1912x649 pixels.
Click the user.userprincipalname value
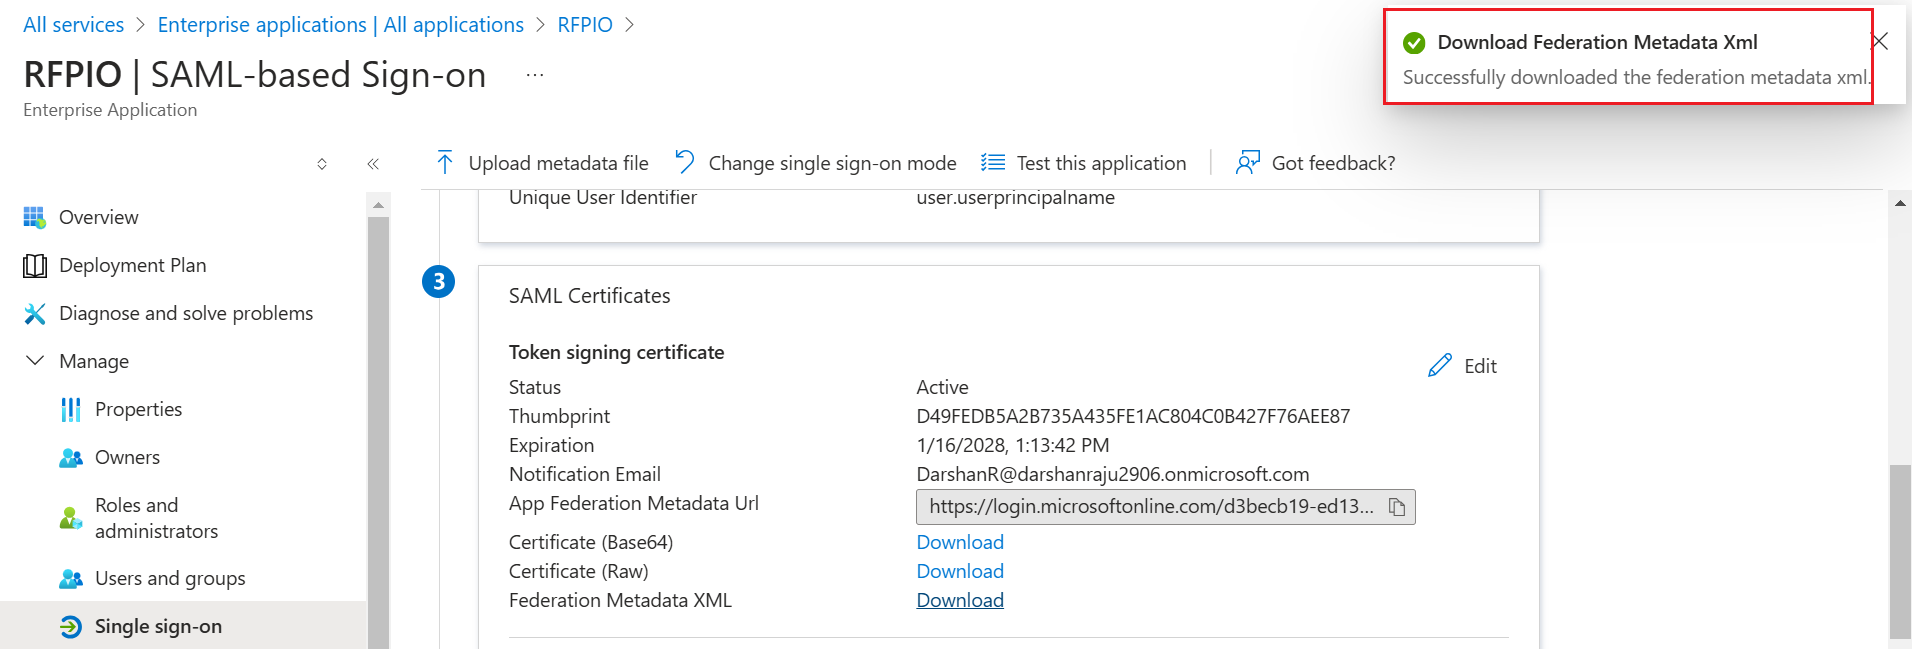(x=1016, y=198)
